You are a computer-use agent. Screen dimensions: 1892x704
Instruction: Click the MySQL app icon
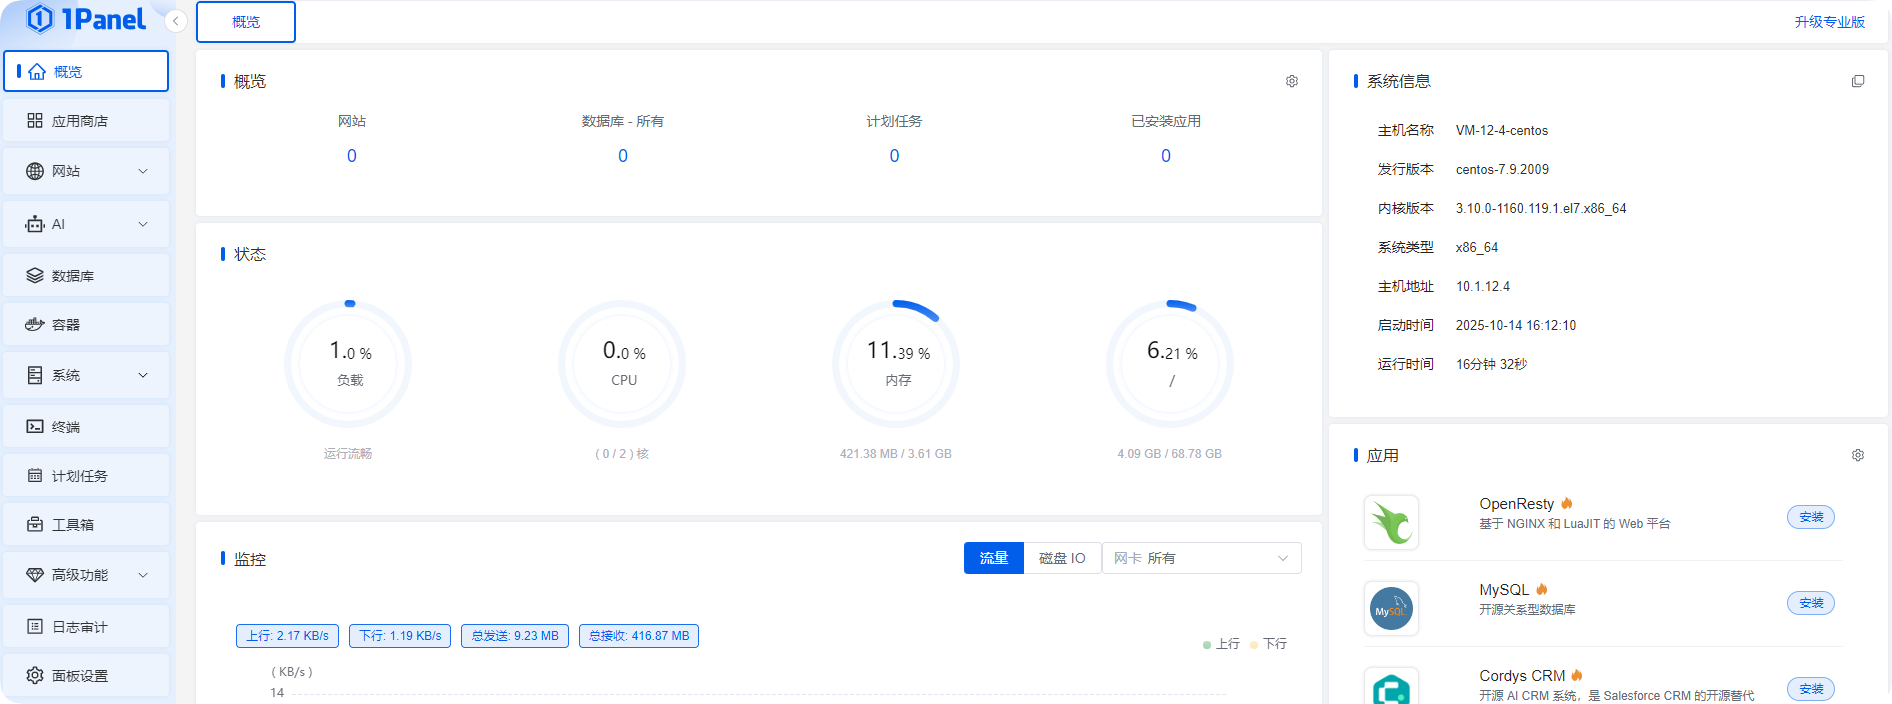[x=1391, y=608]
